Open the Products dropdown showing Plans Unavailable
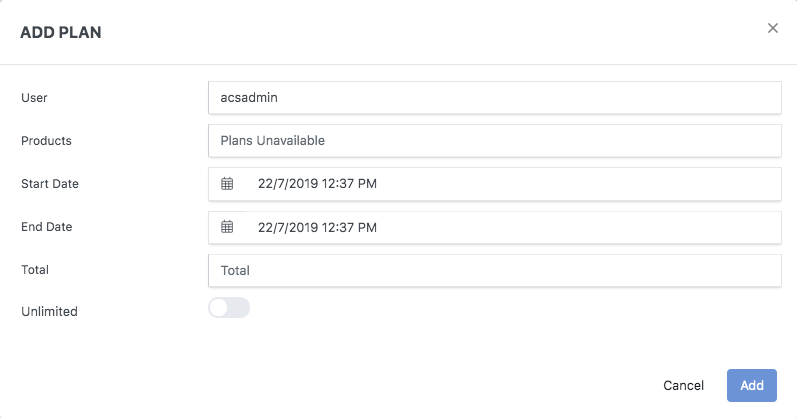This screenshot has width=797, height=418. [x=494, y=141]
